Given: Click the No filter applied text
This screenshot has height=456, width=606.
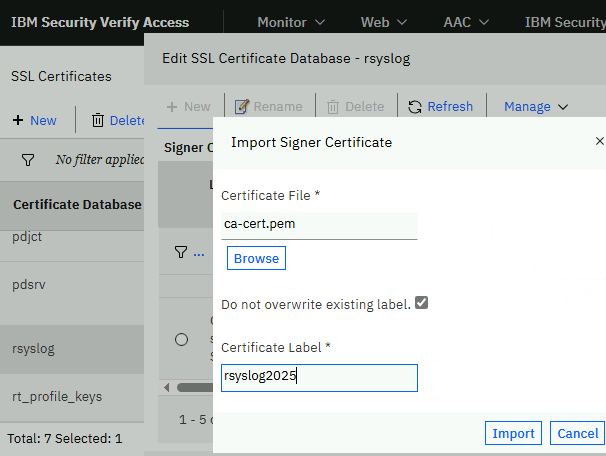Looking at the screenshot, I should (100, 159).
